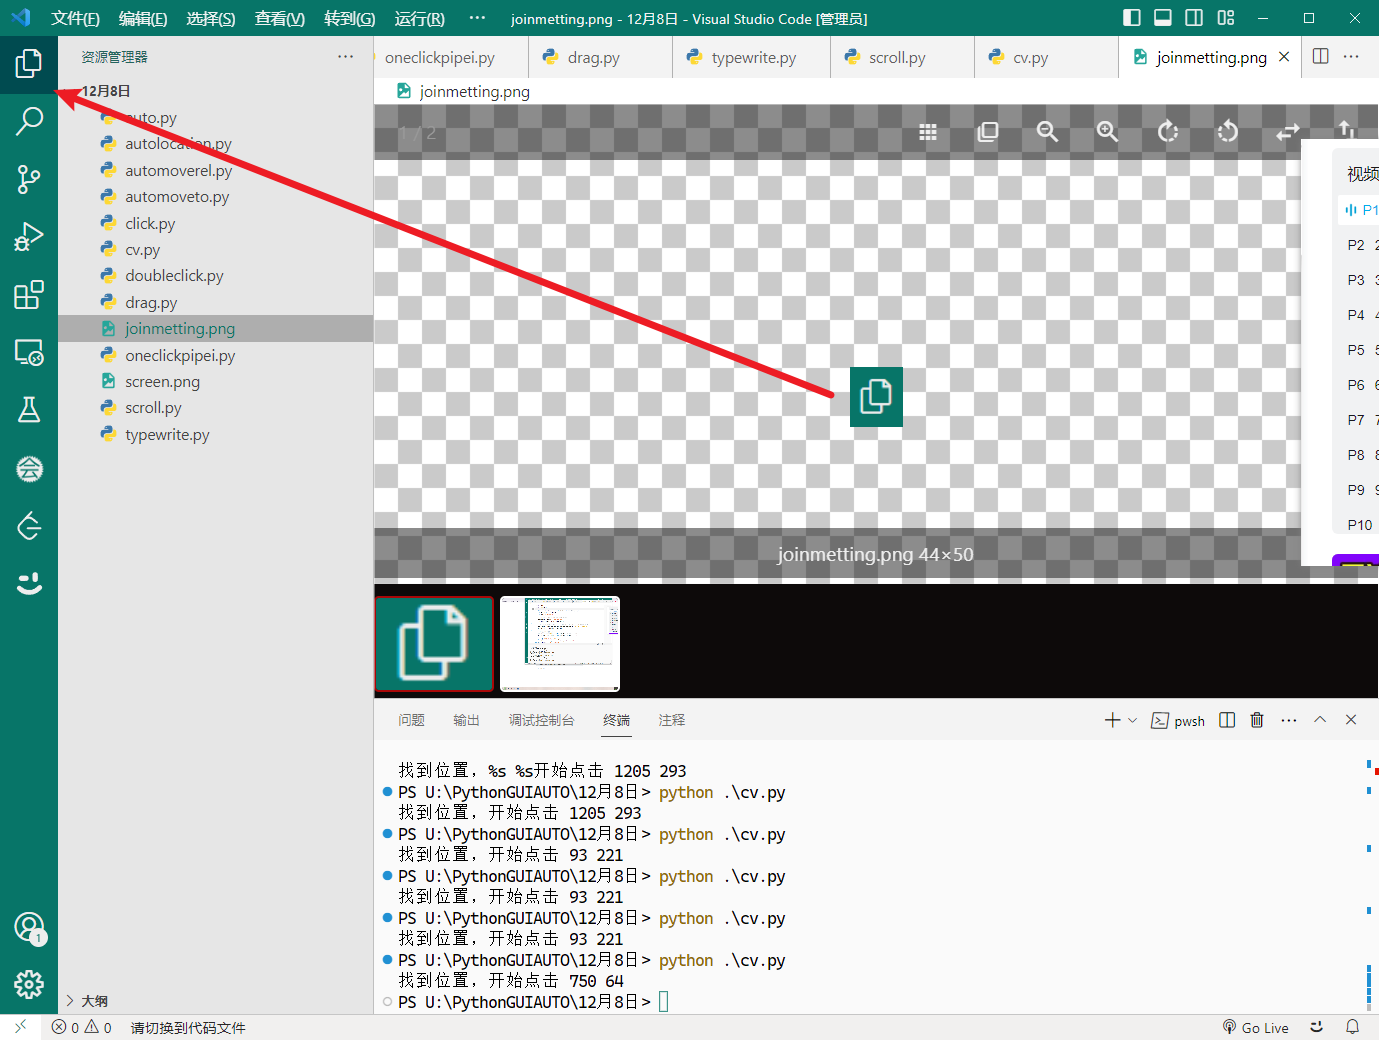Open the 编辑(E) menu
1379x1040 pixels.
[142, 19]
